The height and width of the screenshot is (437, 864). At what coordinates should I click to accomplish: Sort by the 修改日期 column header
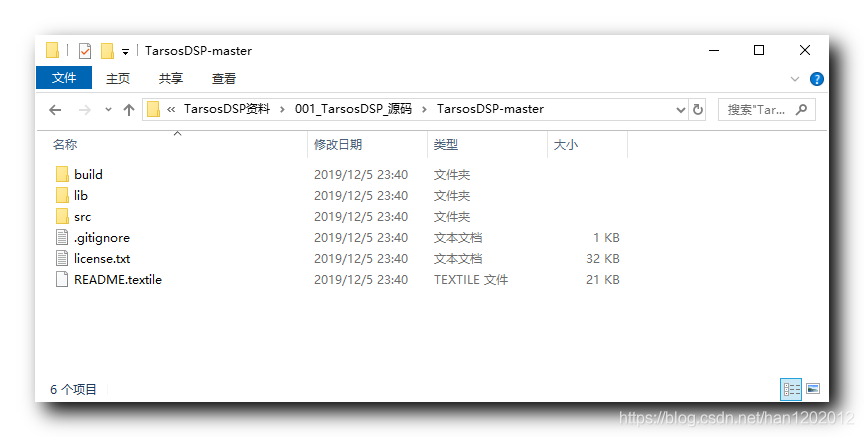click(x=338, y=144)
